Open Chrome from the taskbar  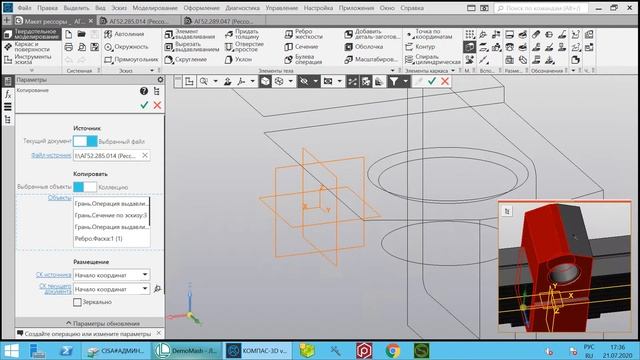pyautogui.click(x=393, y=351)
